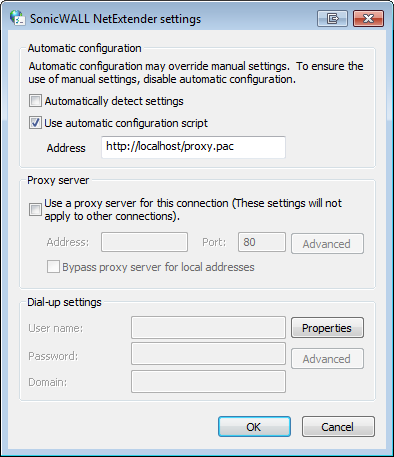The image size is (394, 457).
Task: Click Advanced button in Dial-up settings
Action: [x=327, y=359]
